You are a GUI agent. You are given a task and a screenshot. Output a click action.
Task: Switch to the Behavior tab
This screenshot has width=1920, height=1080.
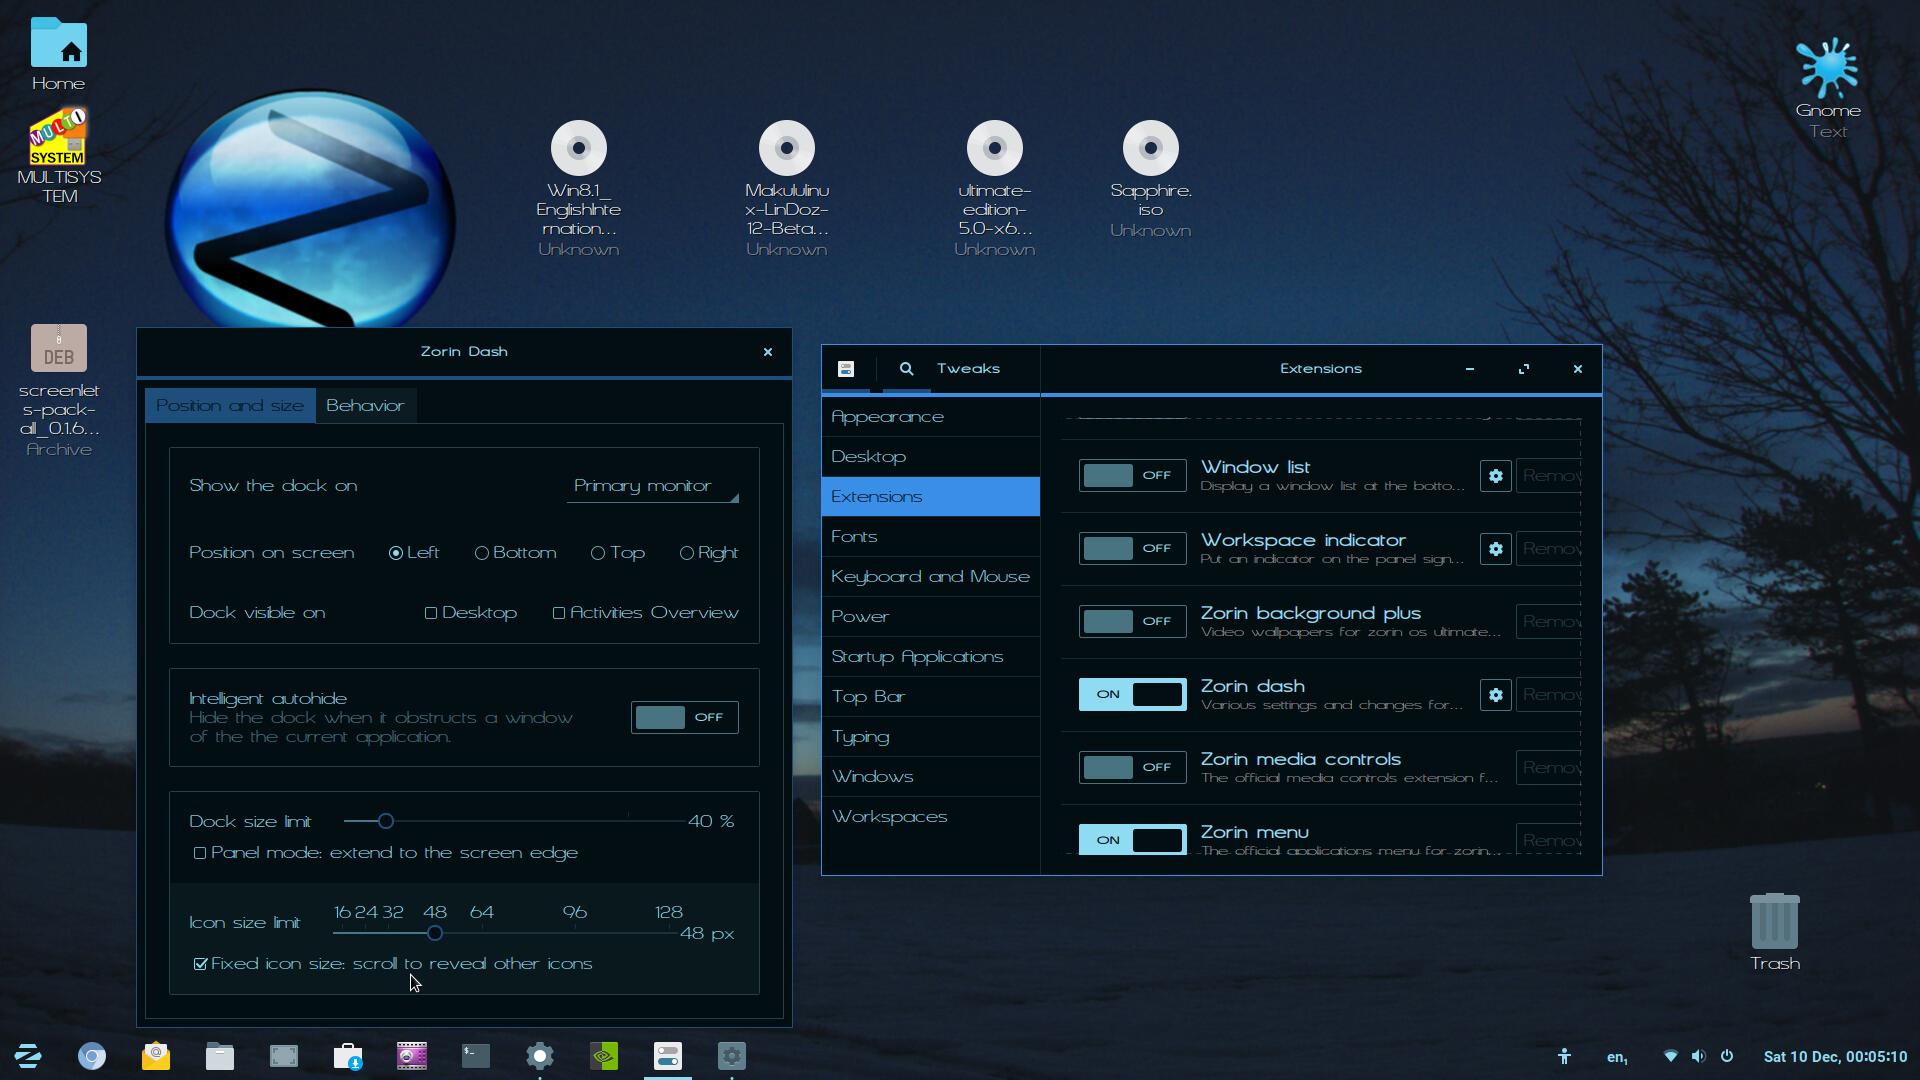tap(365, 405)
